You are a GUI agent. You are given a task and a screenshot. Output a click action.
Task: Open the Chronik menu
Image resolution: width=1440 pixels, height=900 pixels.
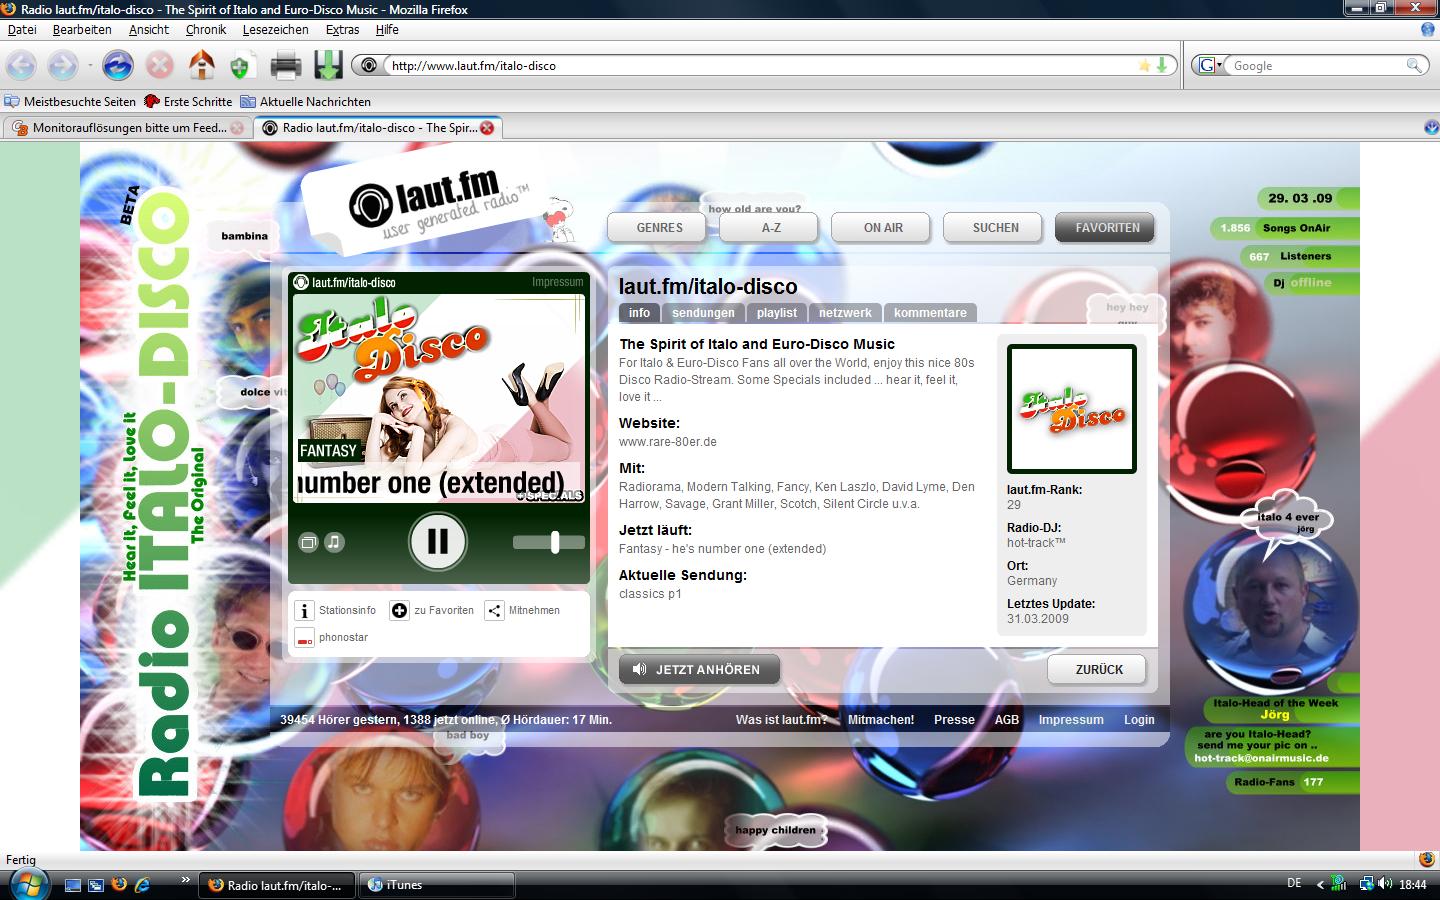click(x=206, y=30)
